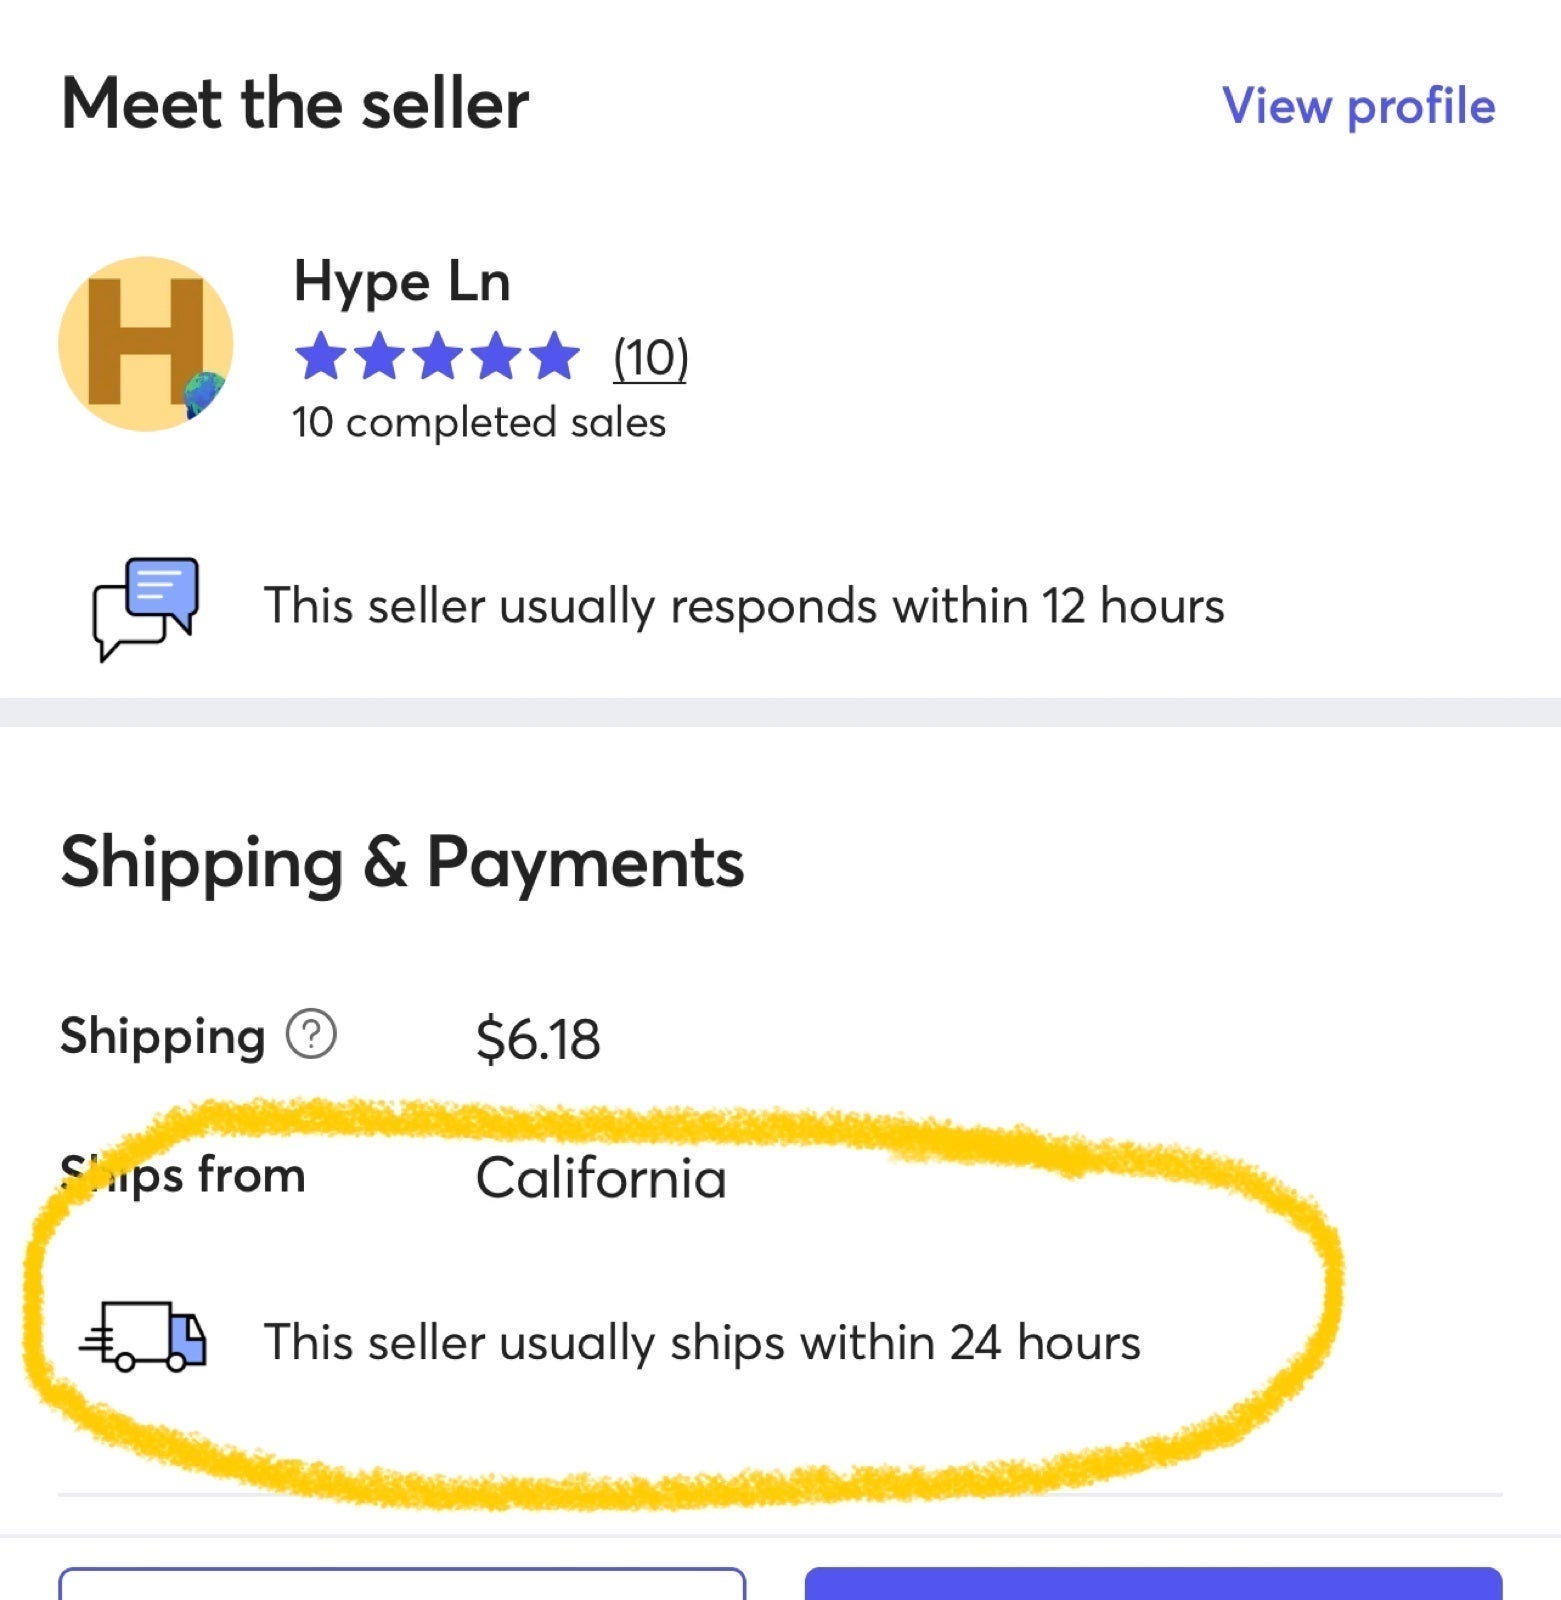Tap the Meet the seller heading
The width and height of the screenshot is (1561, 1600).
pyautogui.click(x=295, y=103)
